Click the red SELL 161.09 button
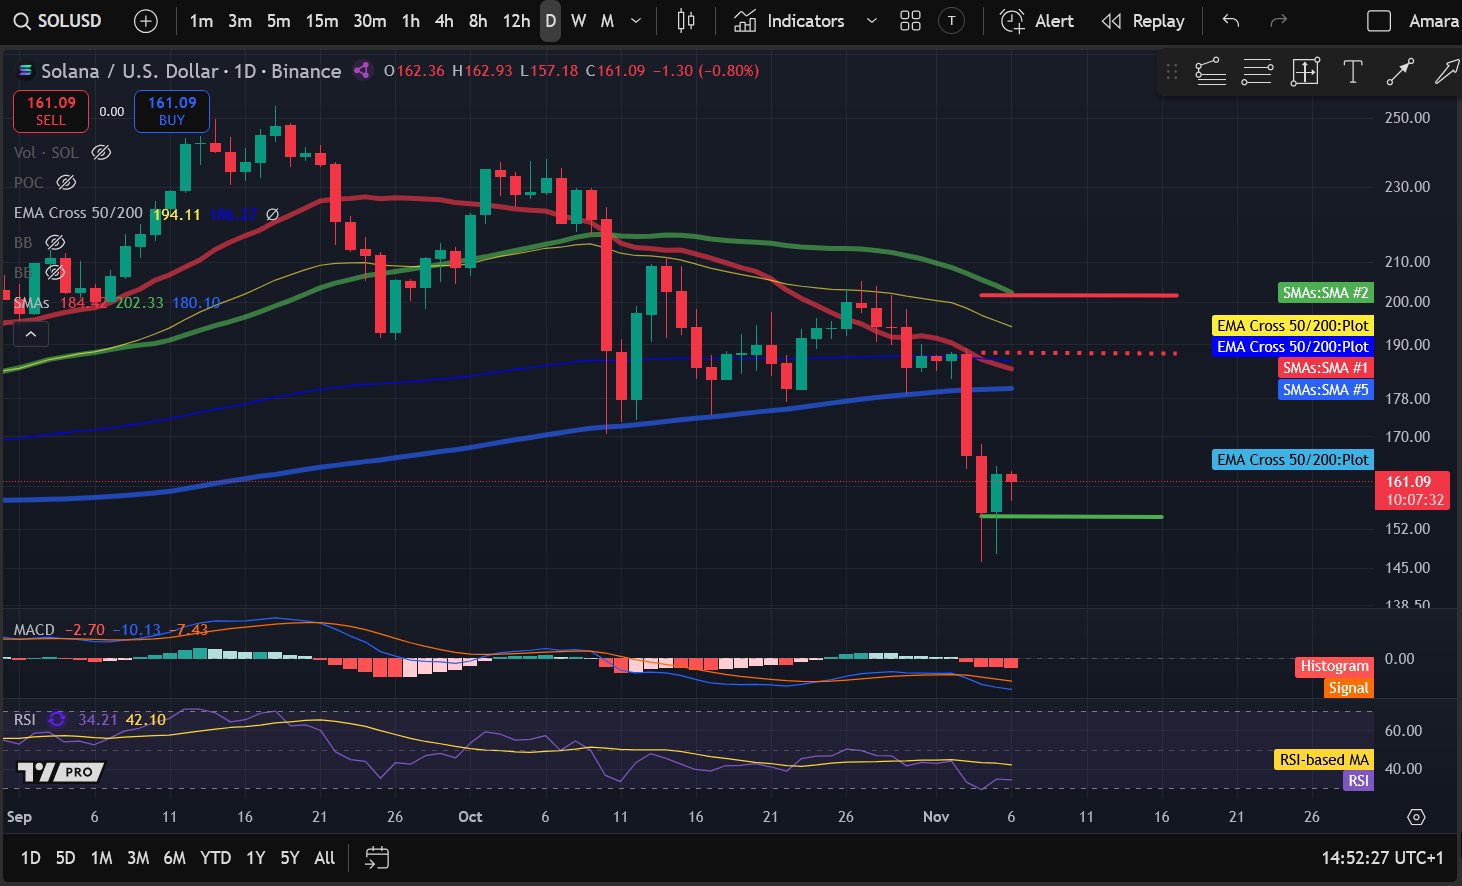The width and height of the screenshot is (1462, 886). pos(50,111)
